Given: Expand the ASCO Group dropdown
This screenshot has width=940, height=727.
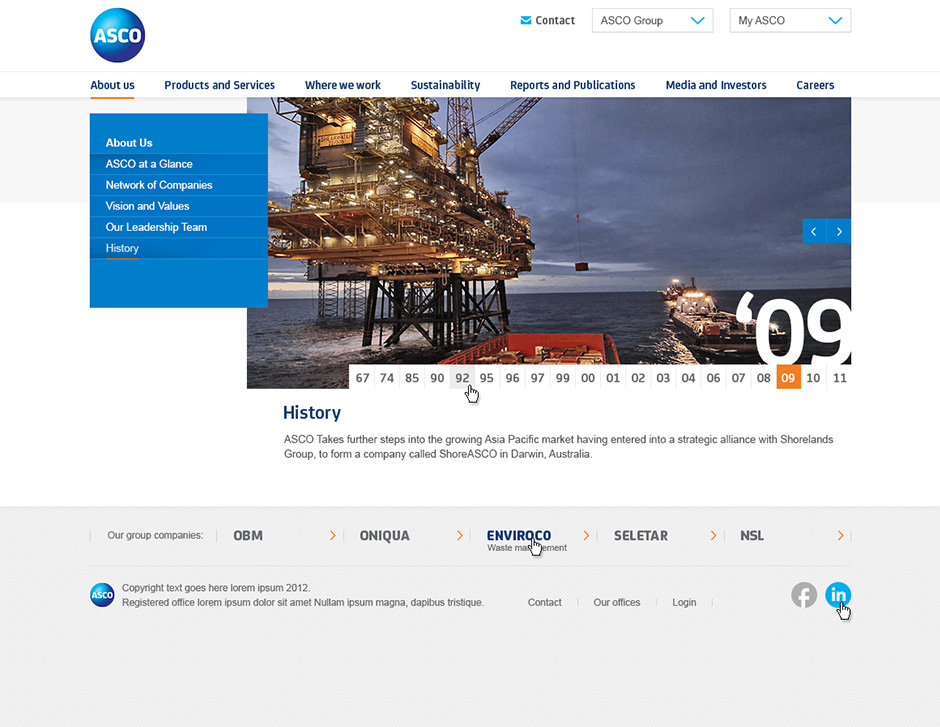Looking at the screenshot, I should tap(652, 20).
